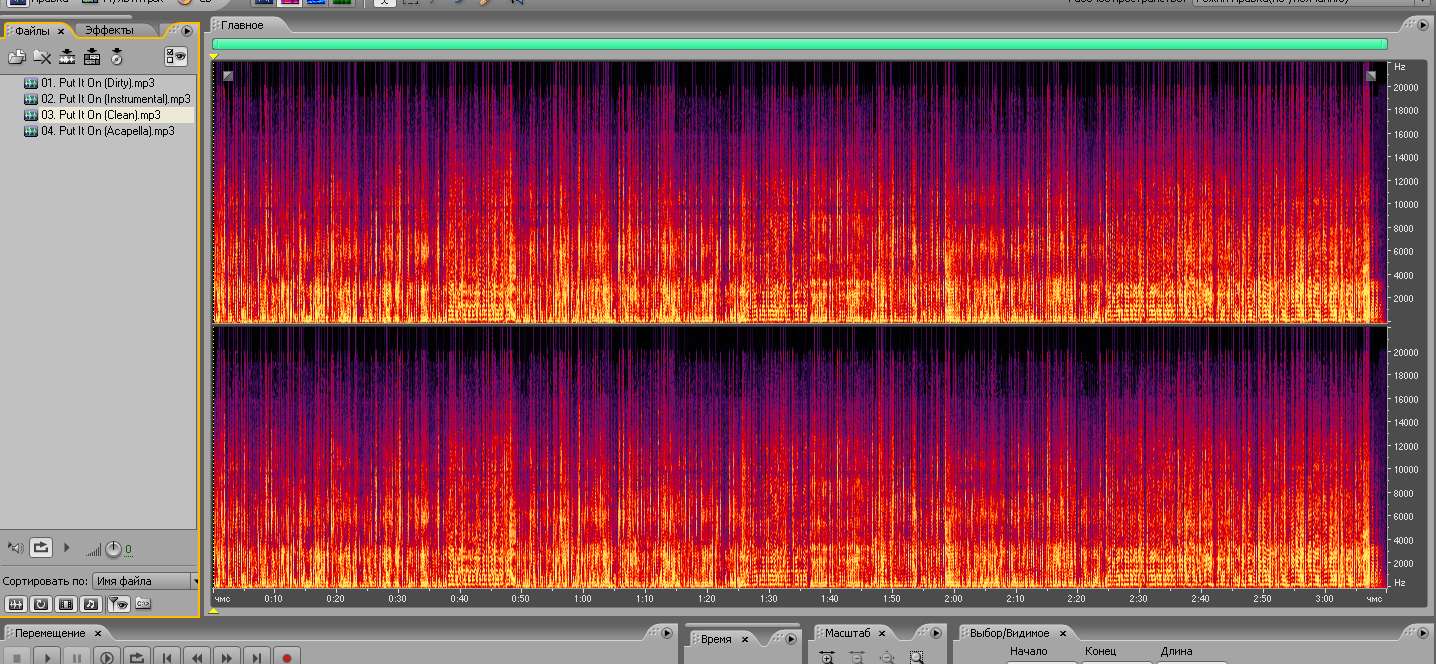
Task: Click the preview volume knob
Action: 113,549
